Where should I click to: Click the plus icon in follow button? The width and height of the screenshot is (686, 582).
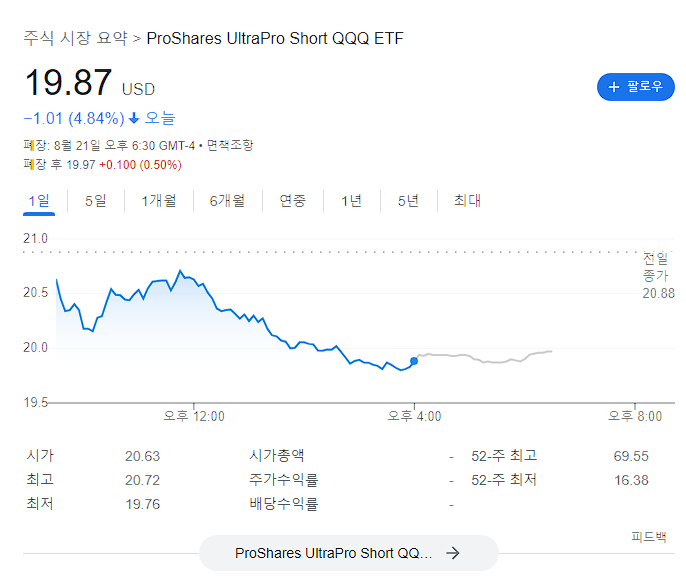point(614,87)
